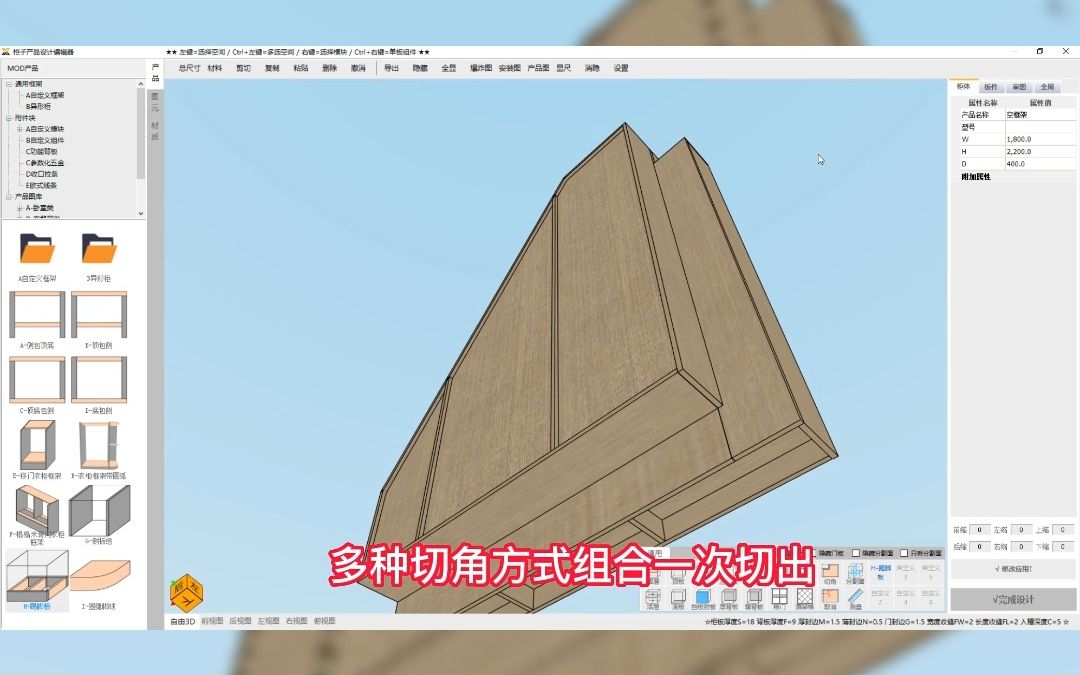Click the 测量 measuring tool icon
This screenshot has width=1080, height=675.
click(x=856, y=598)
